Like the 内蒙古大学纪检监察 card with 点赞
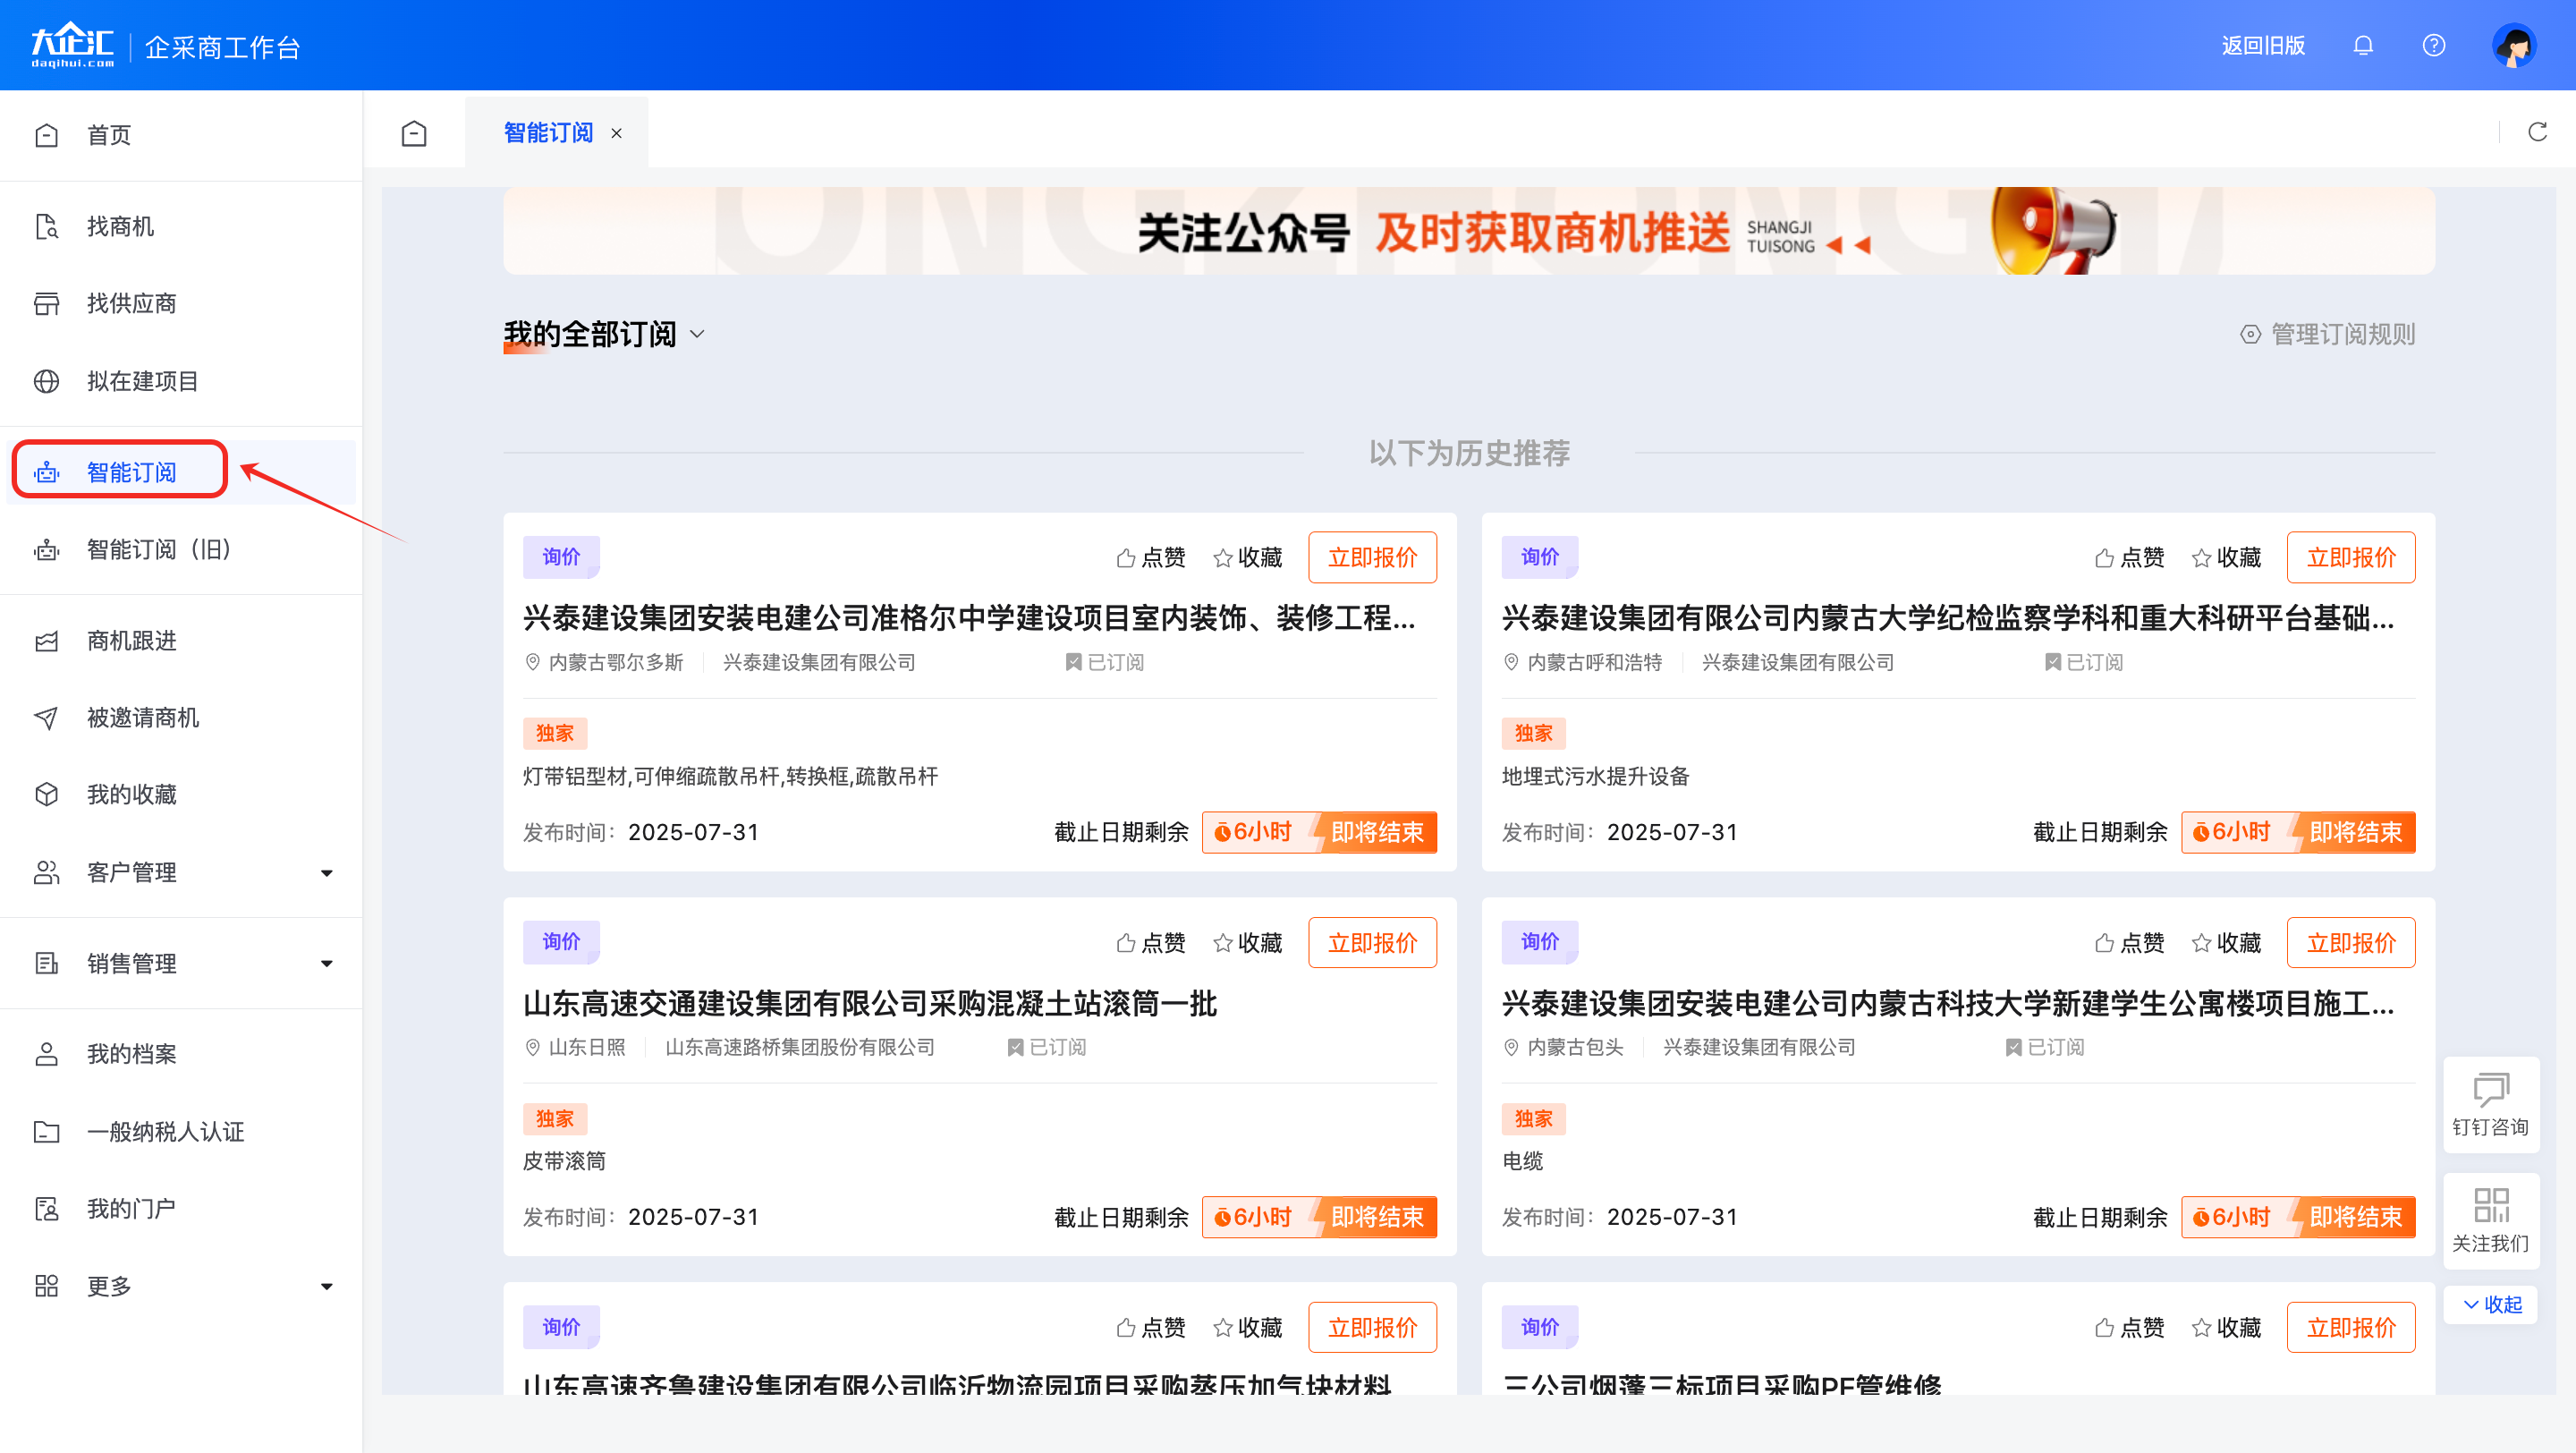Viewport: 2576px width, 1453px height. pos(2129,557)
